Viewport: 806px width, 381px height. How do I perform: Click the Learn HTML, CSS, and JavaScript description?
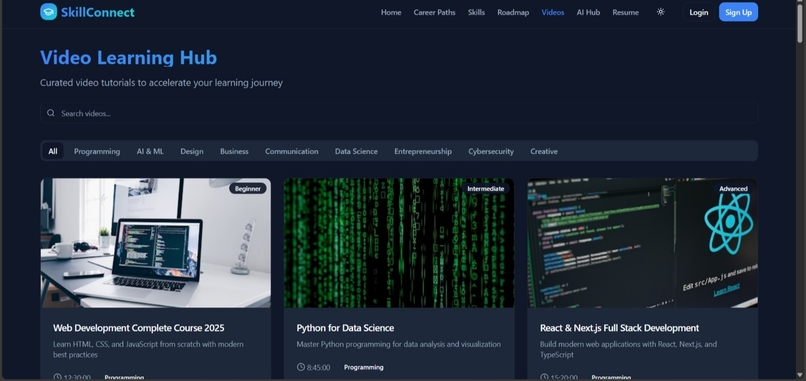pyautogui.click(x=148, y=349)
